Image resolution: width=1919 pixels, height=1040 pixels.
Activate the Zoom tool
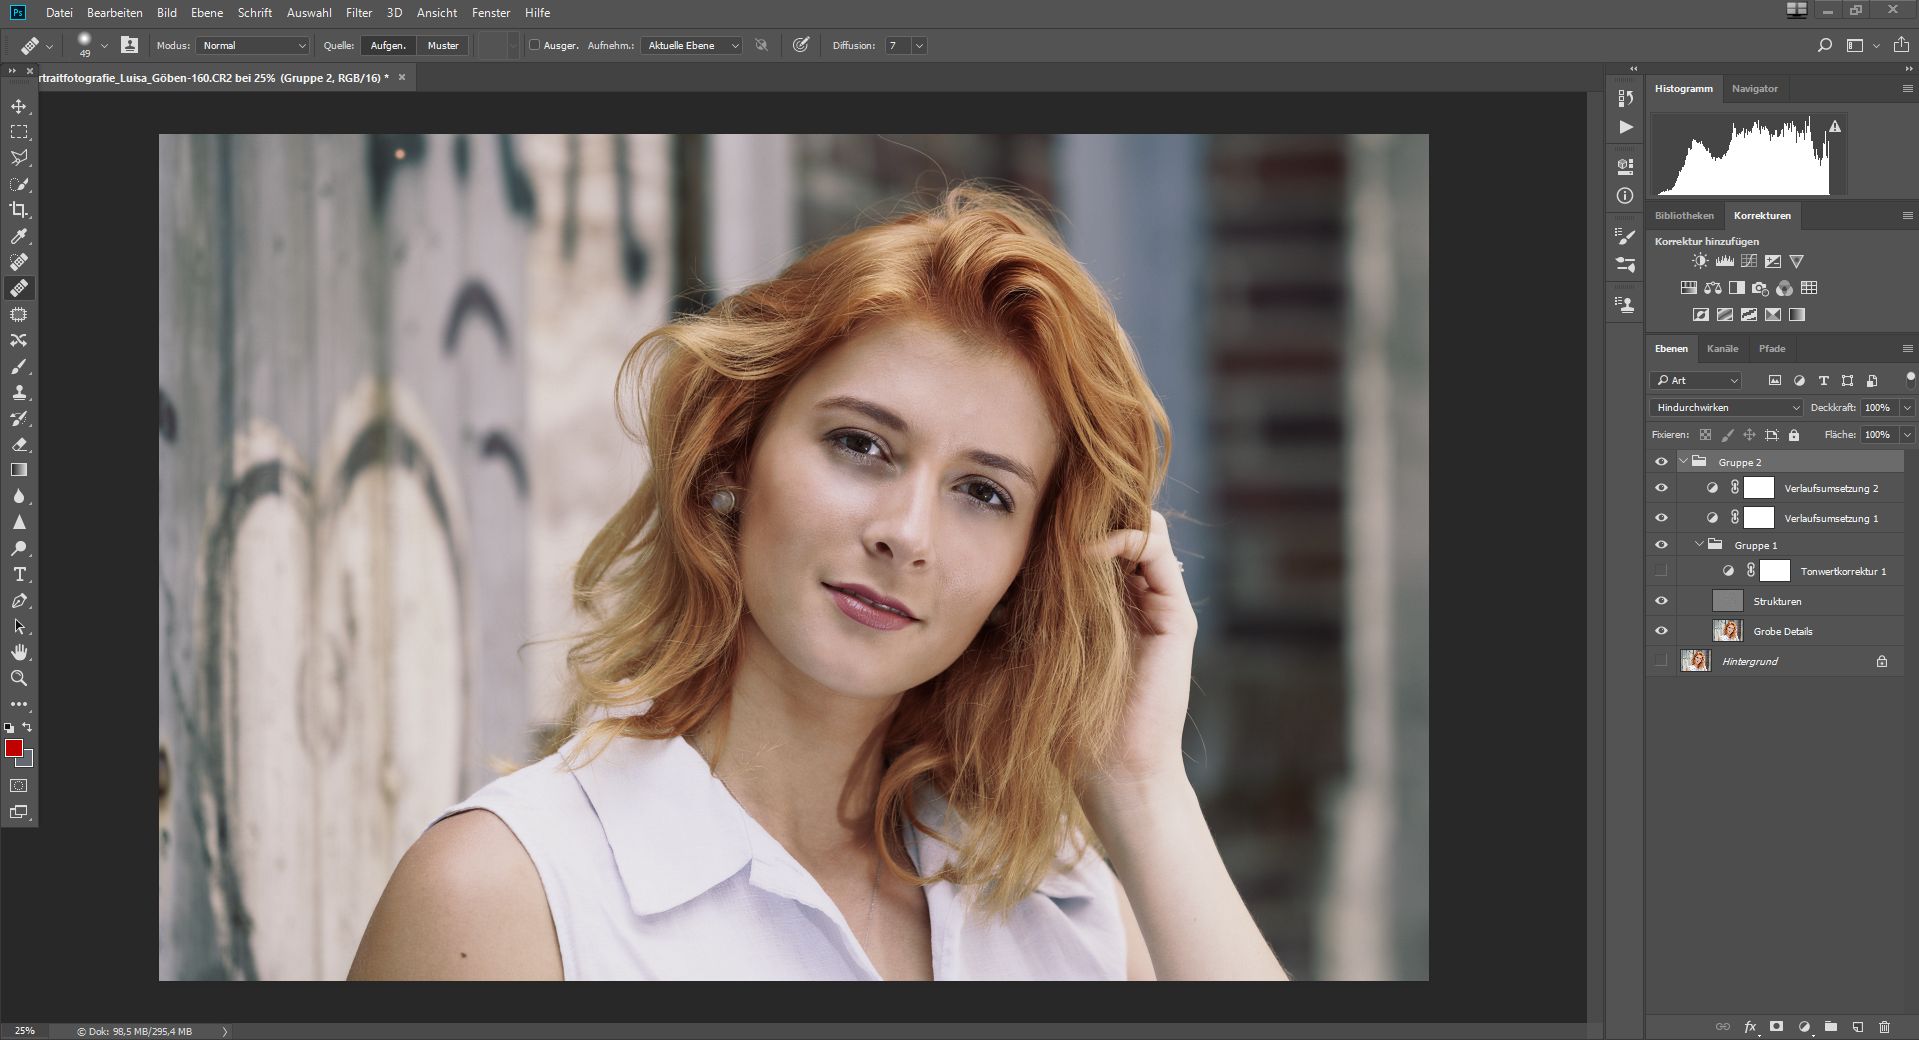19,678
